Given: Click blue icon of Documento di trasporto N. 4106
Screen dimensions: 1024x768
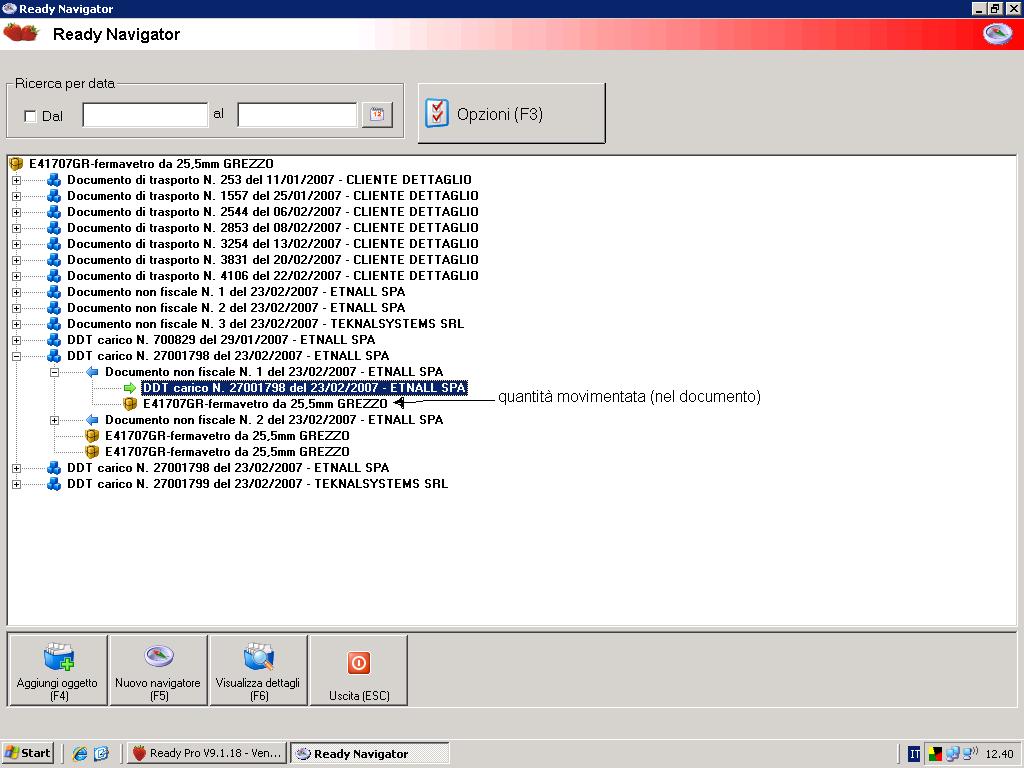Looking at the screenshot, I should click(x=54, y=276).
